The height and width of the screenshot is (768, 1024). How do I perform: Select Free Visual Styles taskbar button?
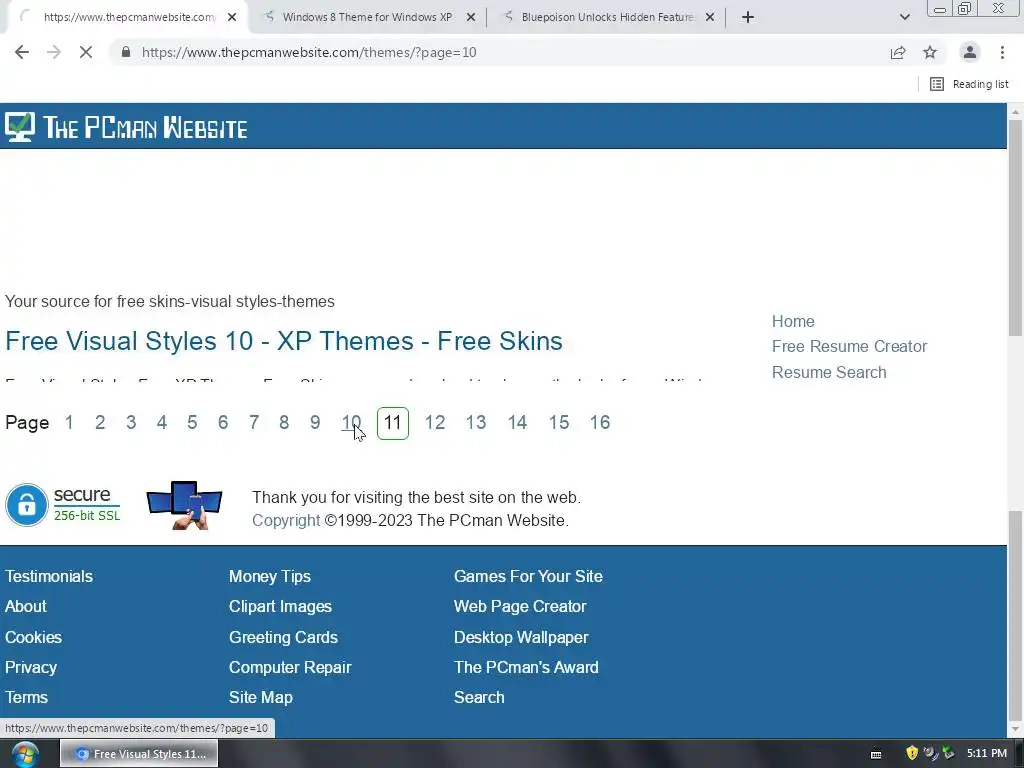[x=139, y=754]
